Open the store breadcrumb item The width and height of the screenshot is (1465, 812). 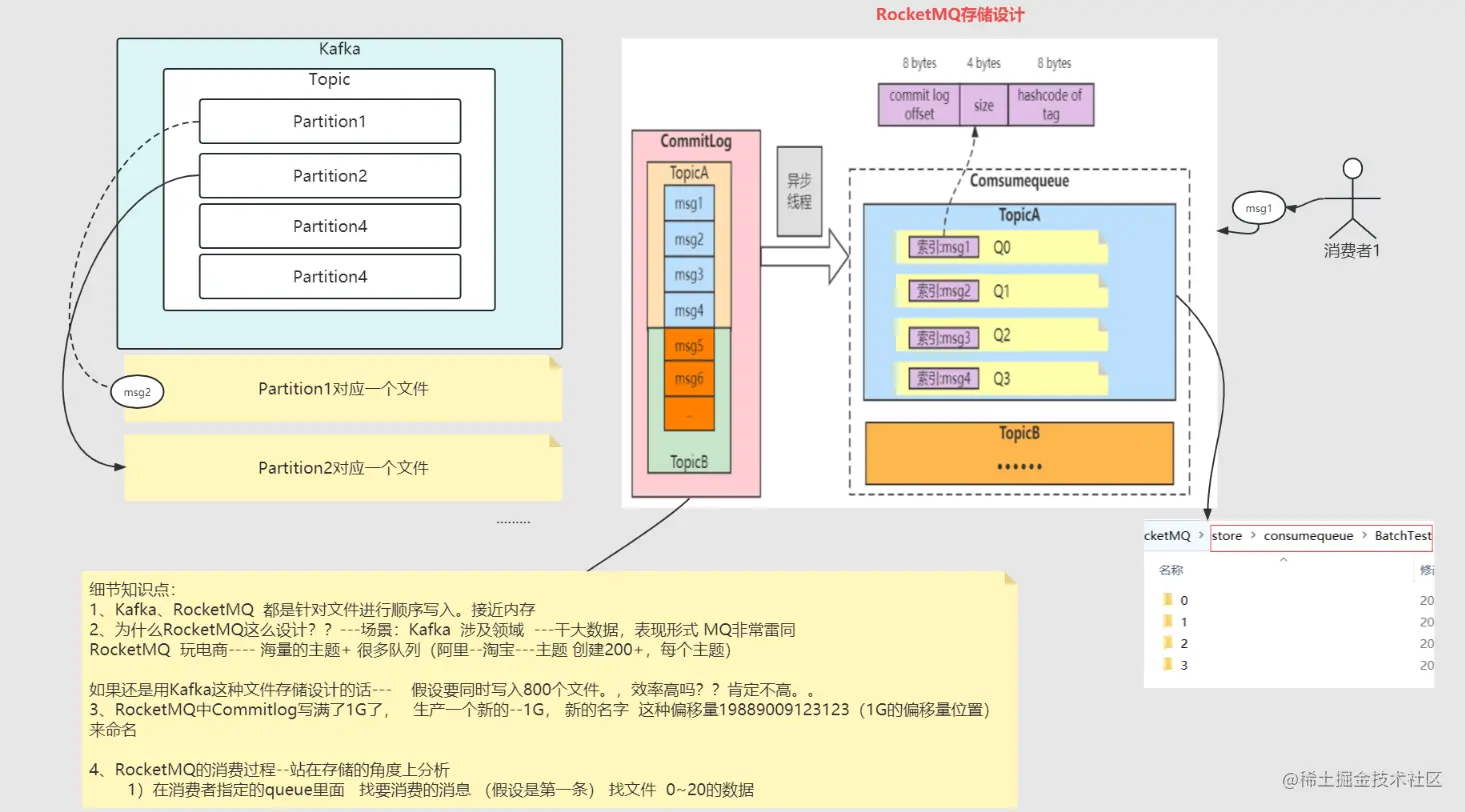pyautogui.click(x=1226, y=536)
